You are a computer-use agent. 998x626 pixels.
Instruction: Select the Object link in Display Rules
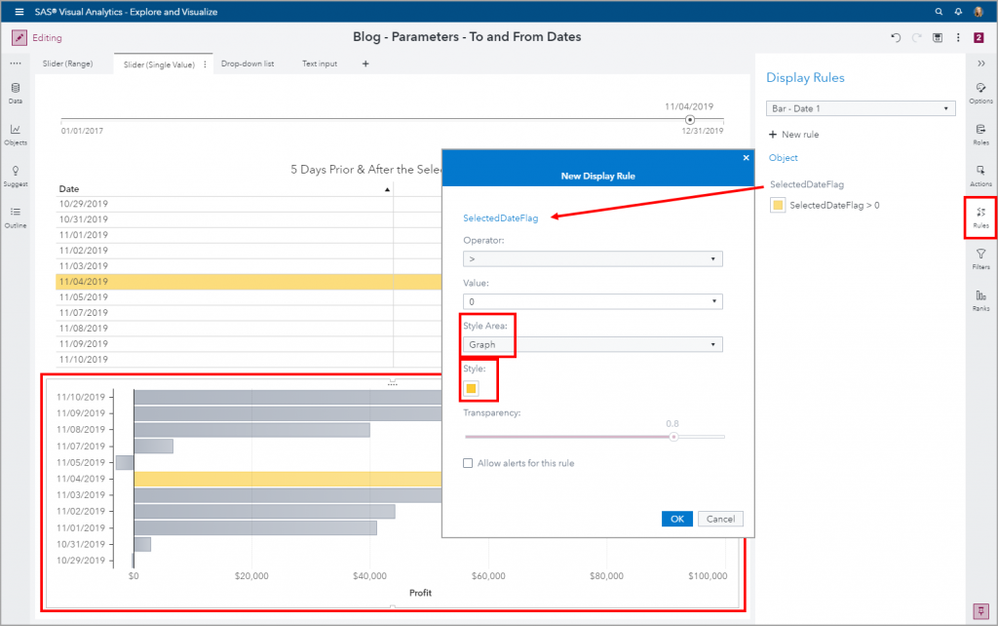coord(783,158)
